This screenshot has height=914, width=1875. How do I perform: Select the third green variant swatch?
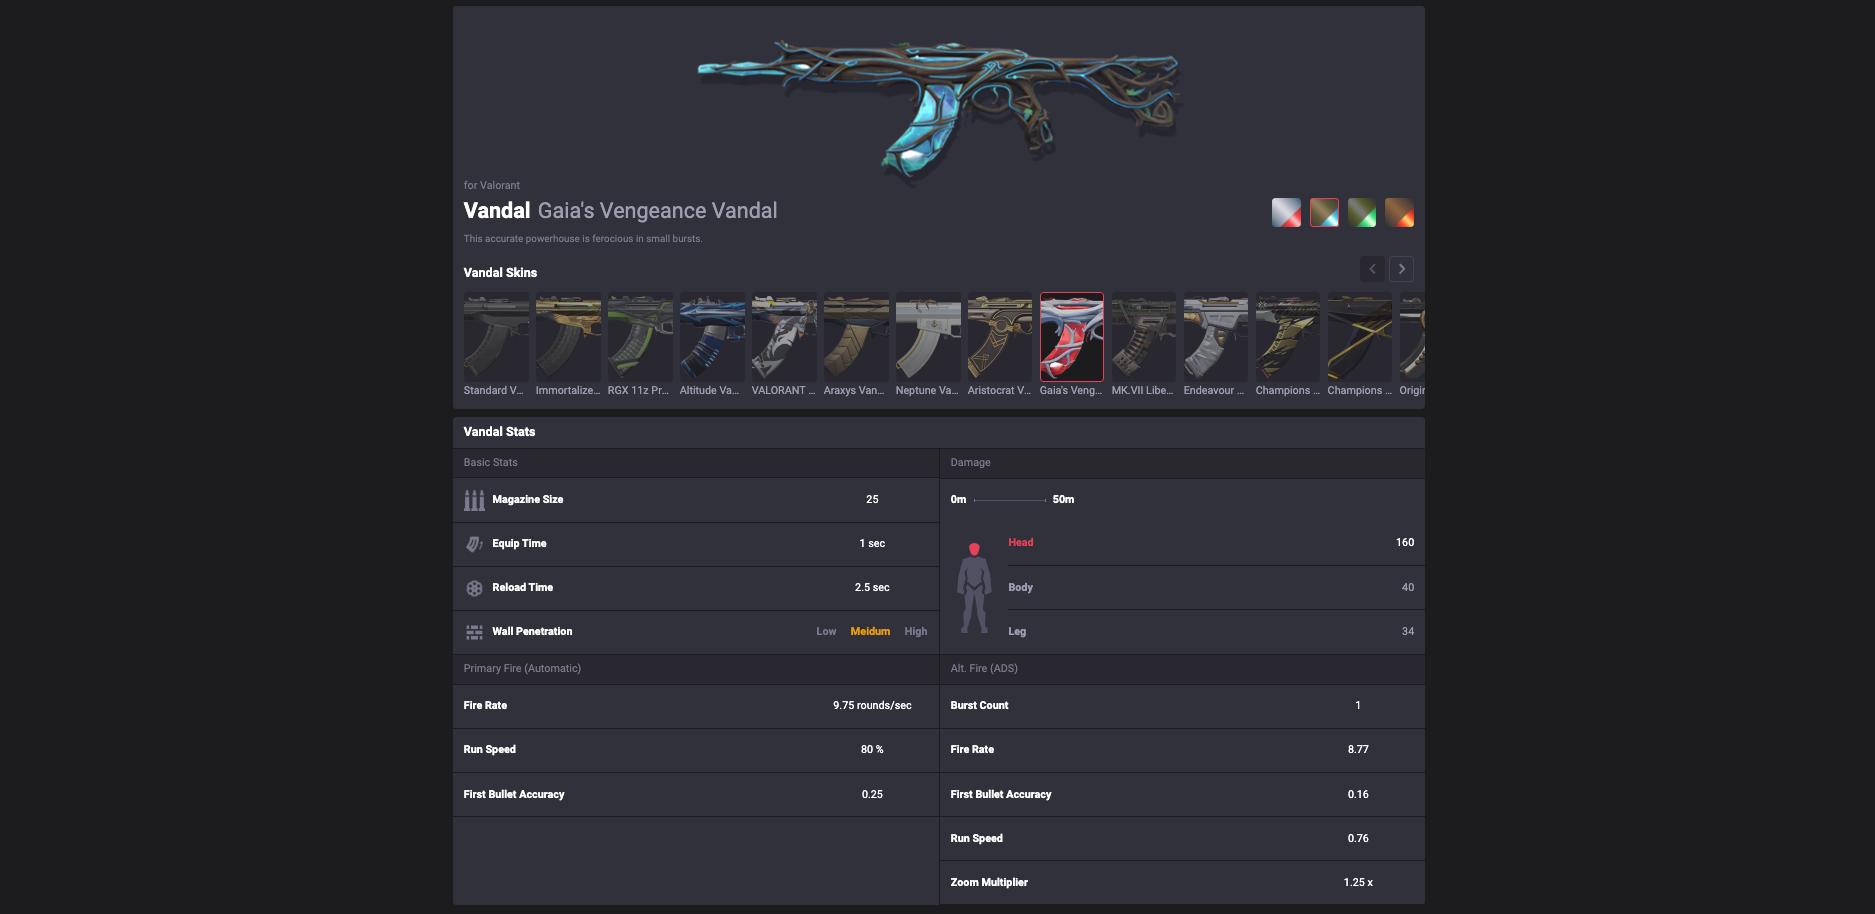[1362, 212]
